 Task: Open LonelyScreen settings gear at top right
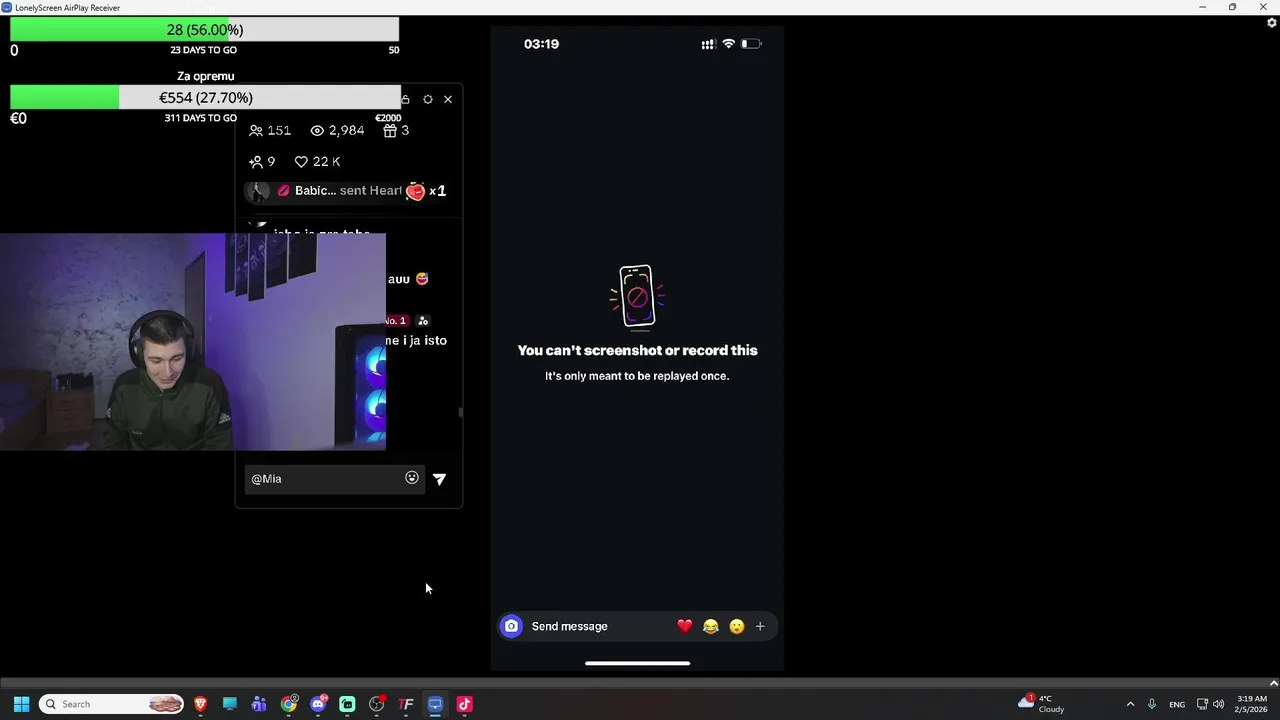[1271, 22]
